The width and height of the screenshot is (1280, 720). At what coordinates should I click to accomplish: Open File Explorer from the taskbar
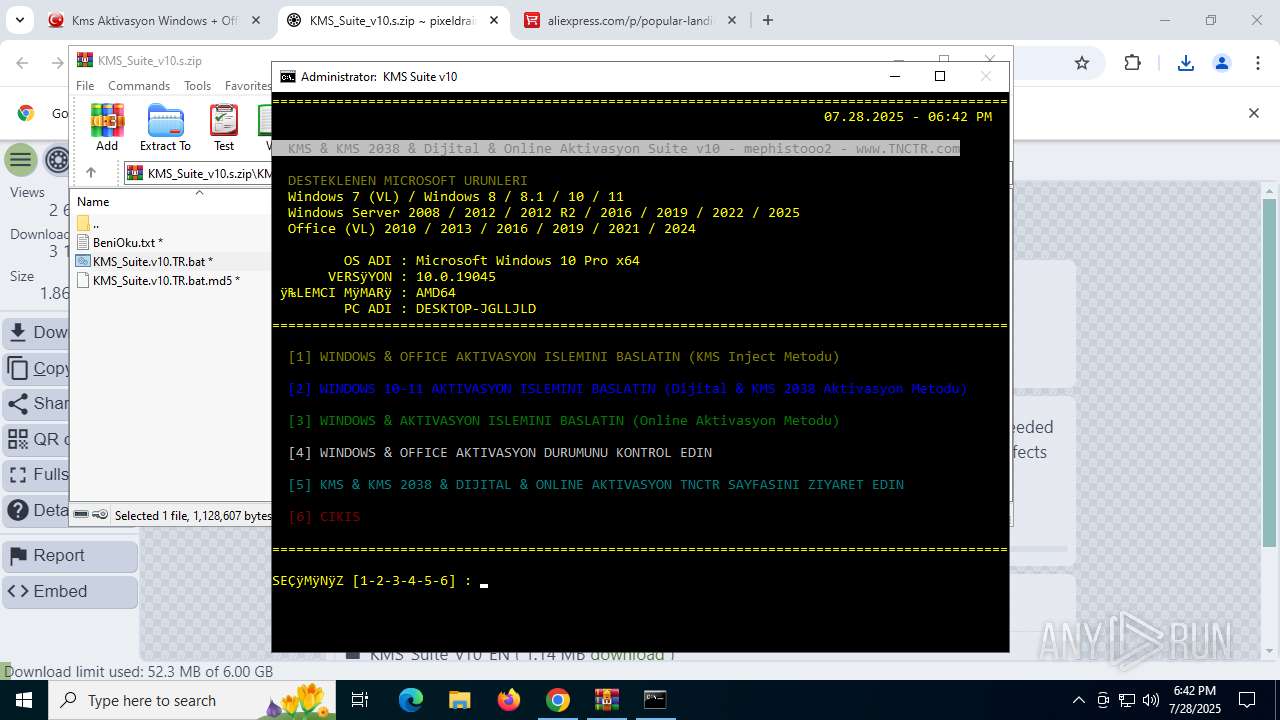460,700
